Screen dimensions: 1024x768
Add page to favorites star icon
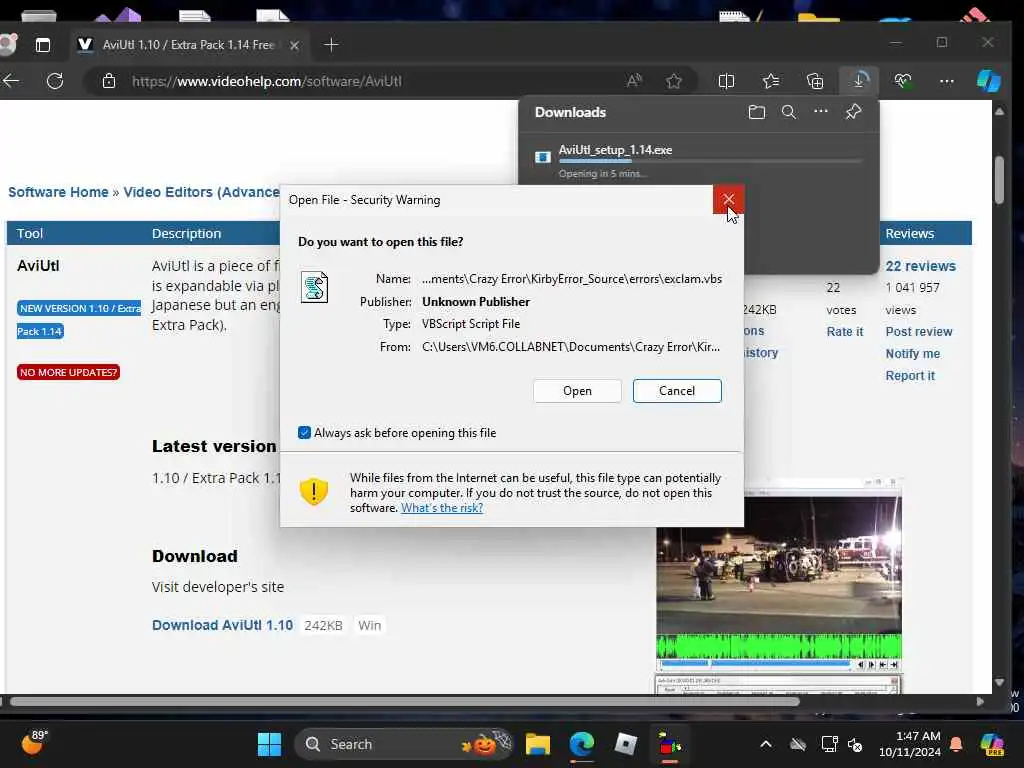[674, 81]
